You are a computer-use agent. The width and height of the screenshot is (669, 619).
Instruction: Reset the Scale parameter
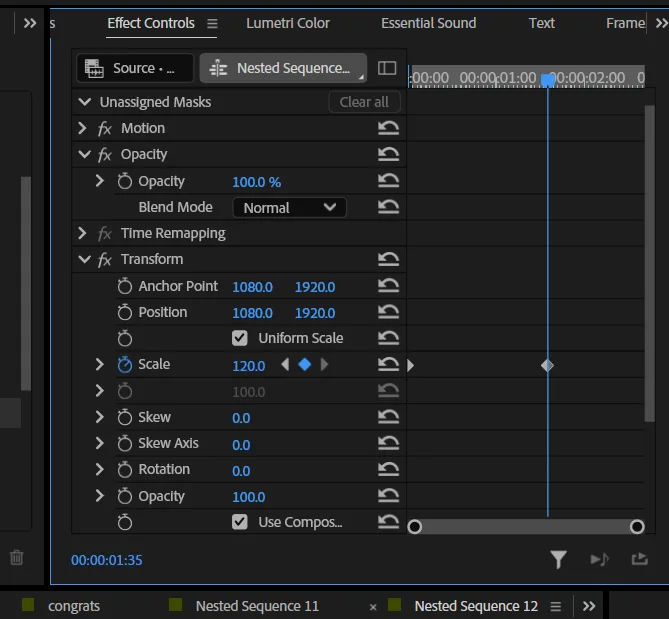tap(388, 364)
